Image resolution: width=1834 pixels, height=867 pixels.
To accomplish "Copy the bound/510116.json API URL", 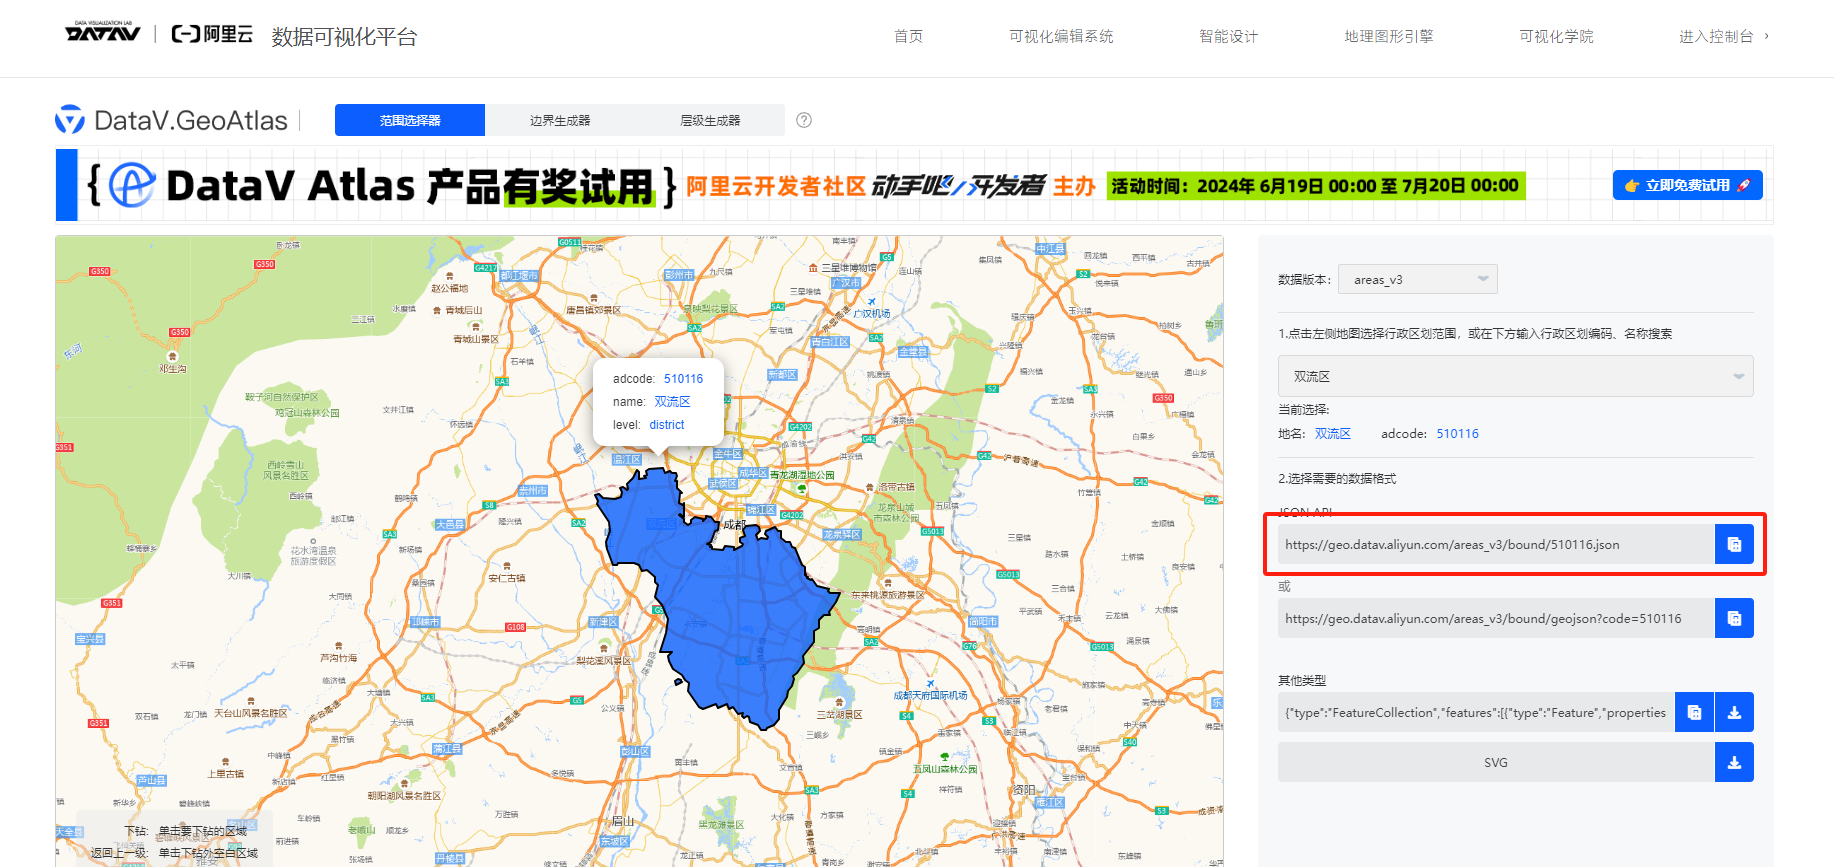I will (x=1734, y=544).
